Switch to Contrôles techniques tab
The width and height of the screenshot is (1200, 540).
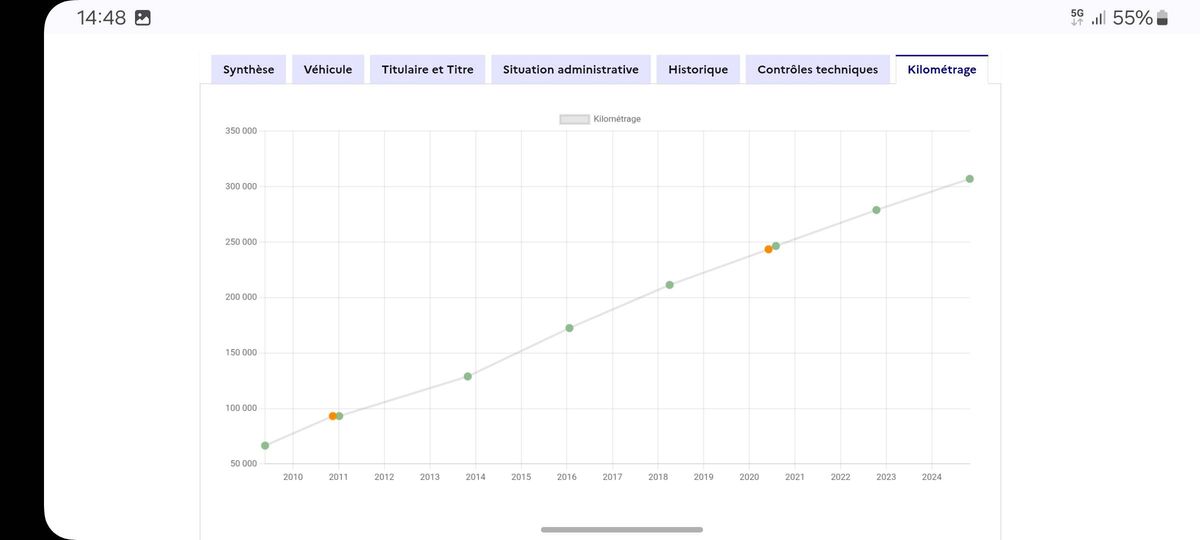click(x=818, y=70)
